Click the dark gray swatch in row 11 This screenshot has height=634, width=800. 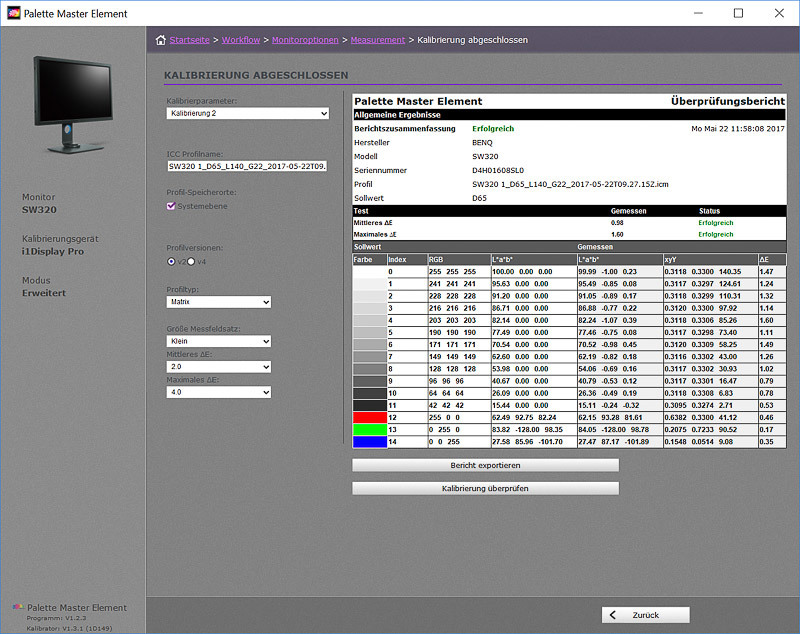(x=370, y=405)
